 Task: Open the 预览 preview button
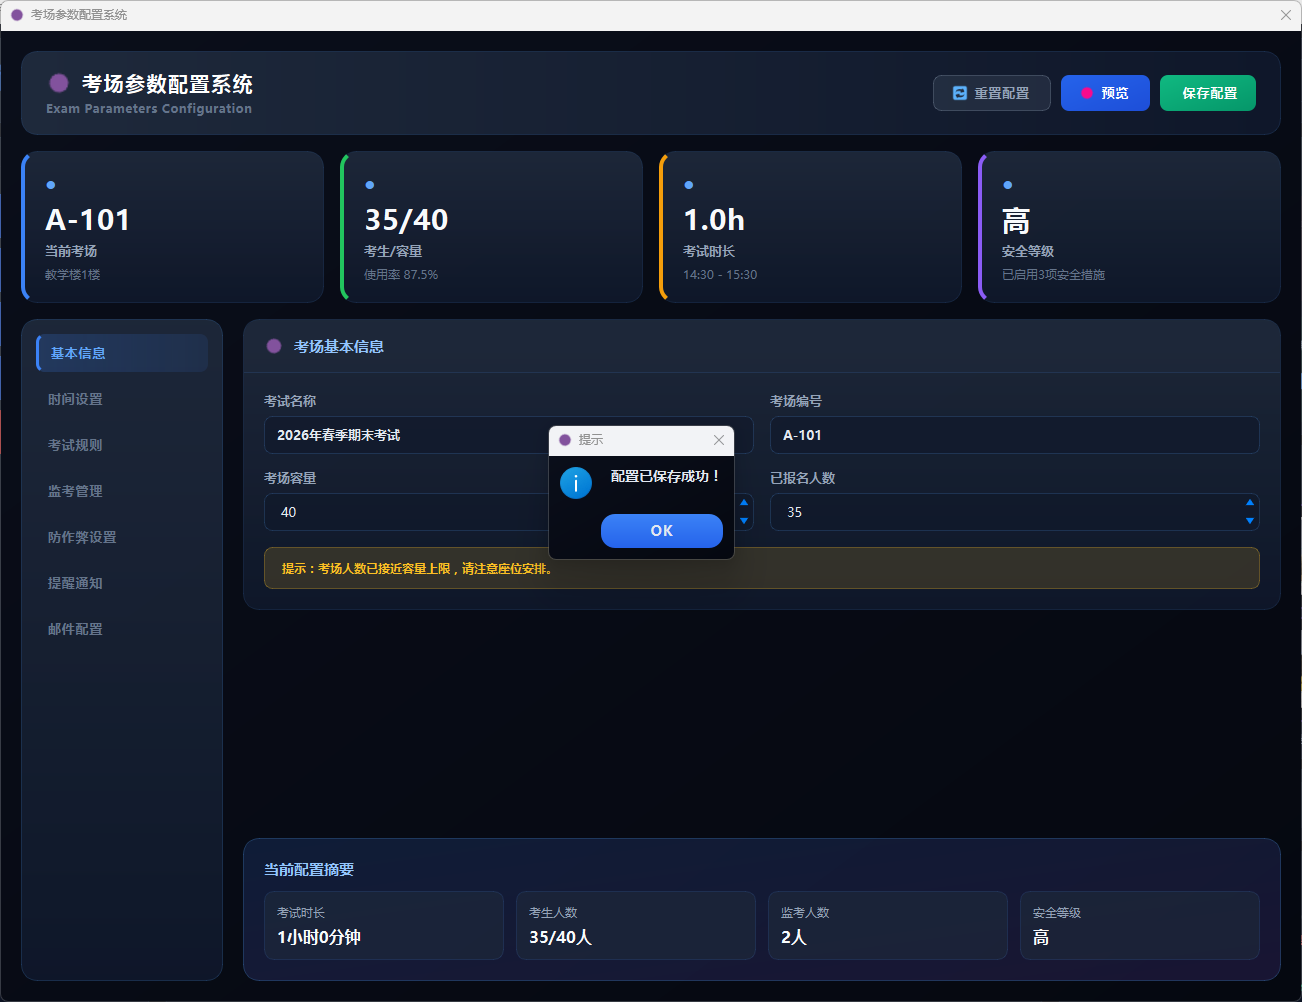point(1104,93)
